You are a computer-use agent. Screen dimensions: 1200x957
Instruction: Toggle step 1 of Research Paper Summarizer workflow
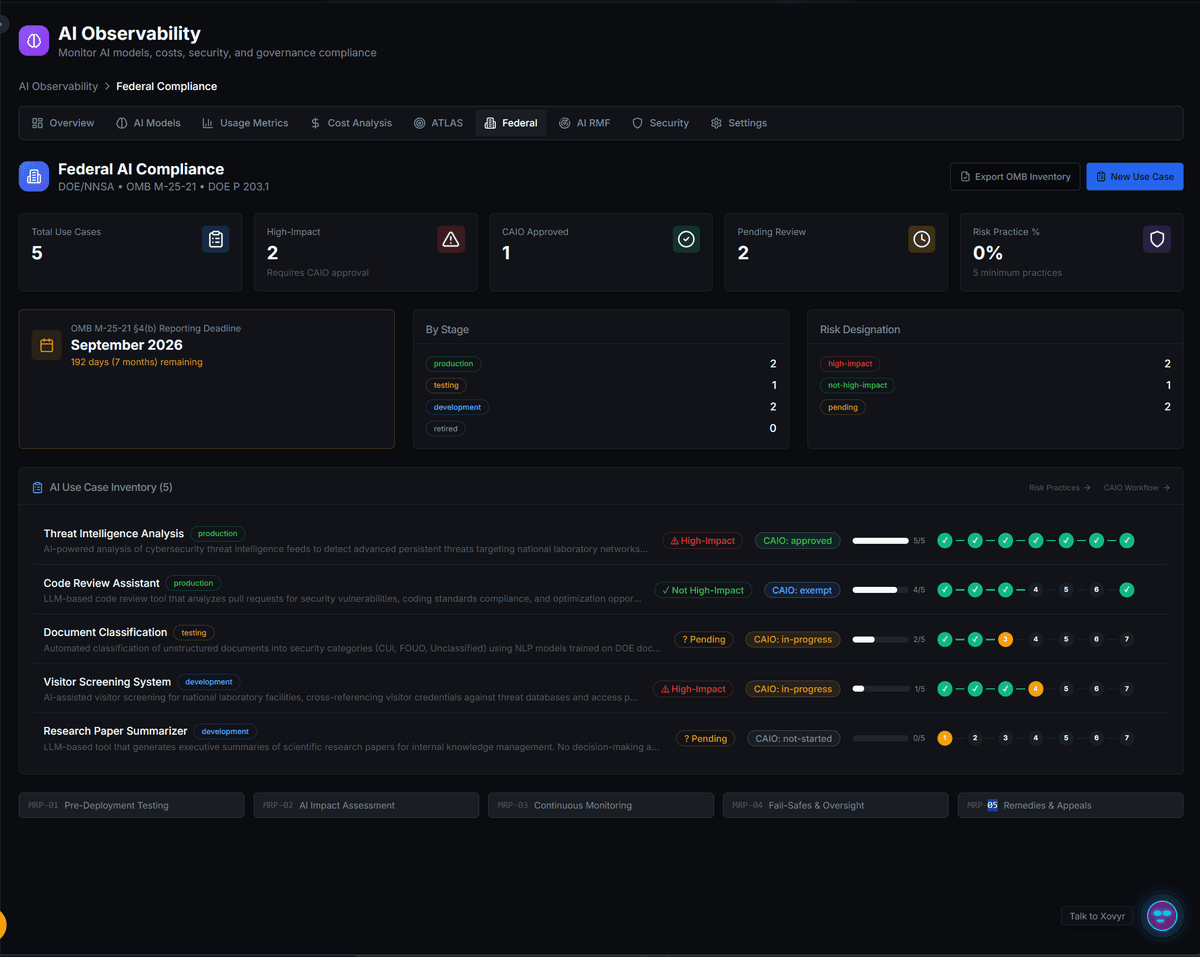pyautogui.click(x=944, y=738)
